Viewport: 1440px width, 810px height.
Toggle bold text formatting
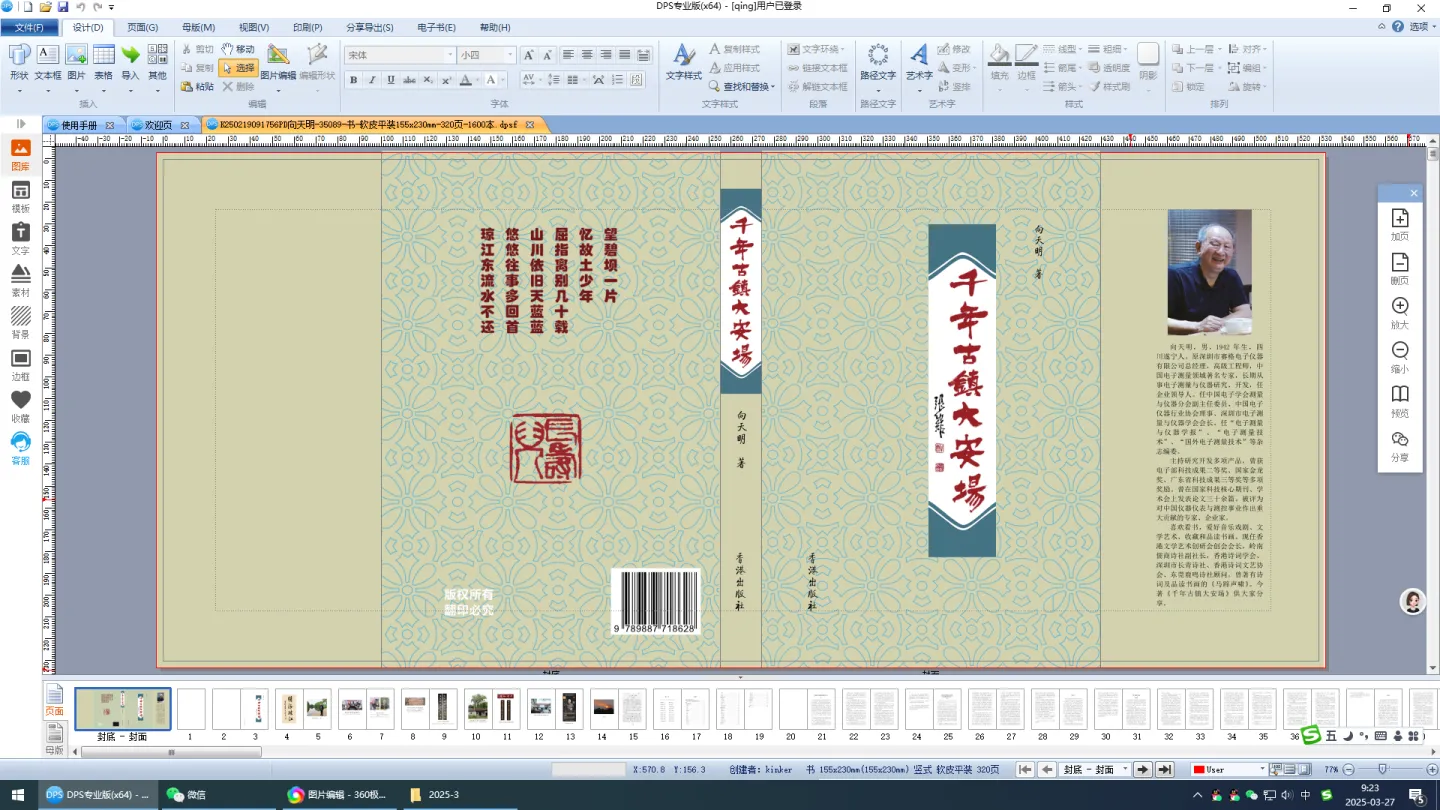click(353, 80)
